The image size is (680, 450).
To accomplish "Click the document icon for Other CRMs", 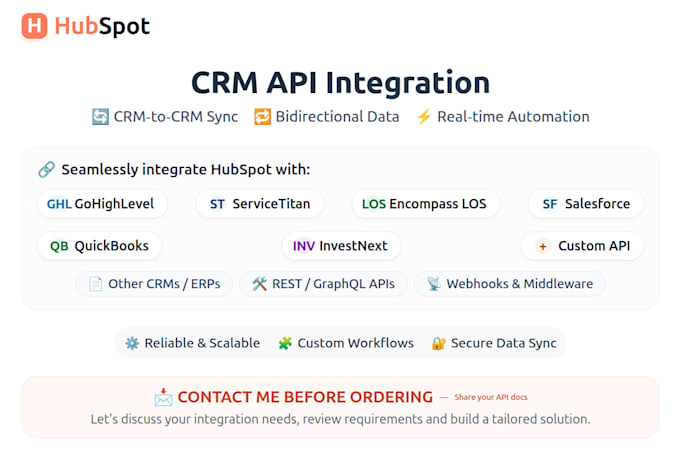I will 95,284.
